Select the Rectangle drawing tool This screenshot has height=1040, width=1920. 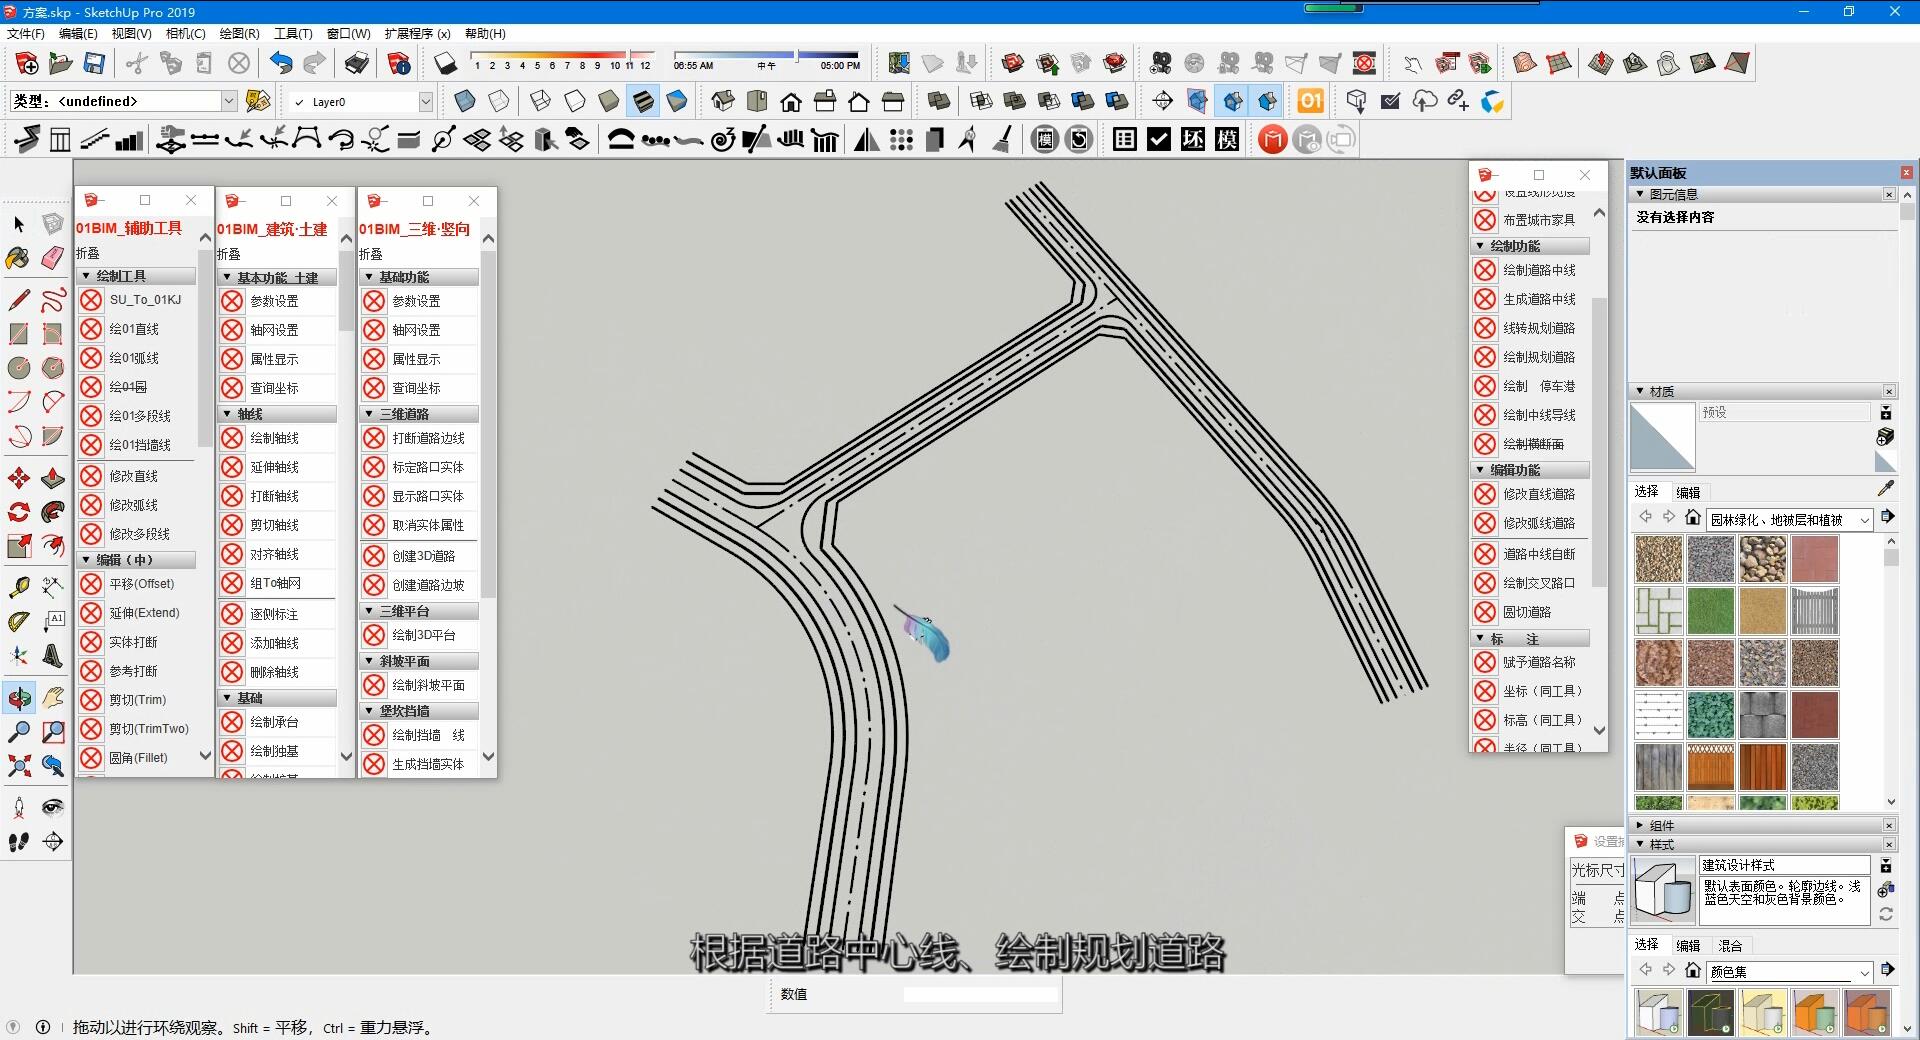pyautogui.click(x=19, y=334)
